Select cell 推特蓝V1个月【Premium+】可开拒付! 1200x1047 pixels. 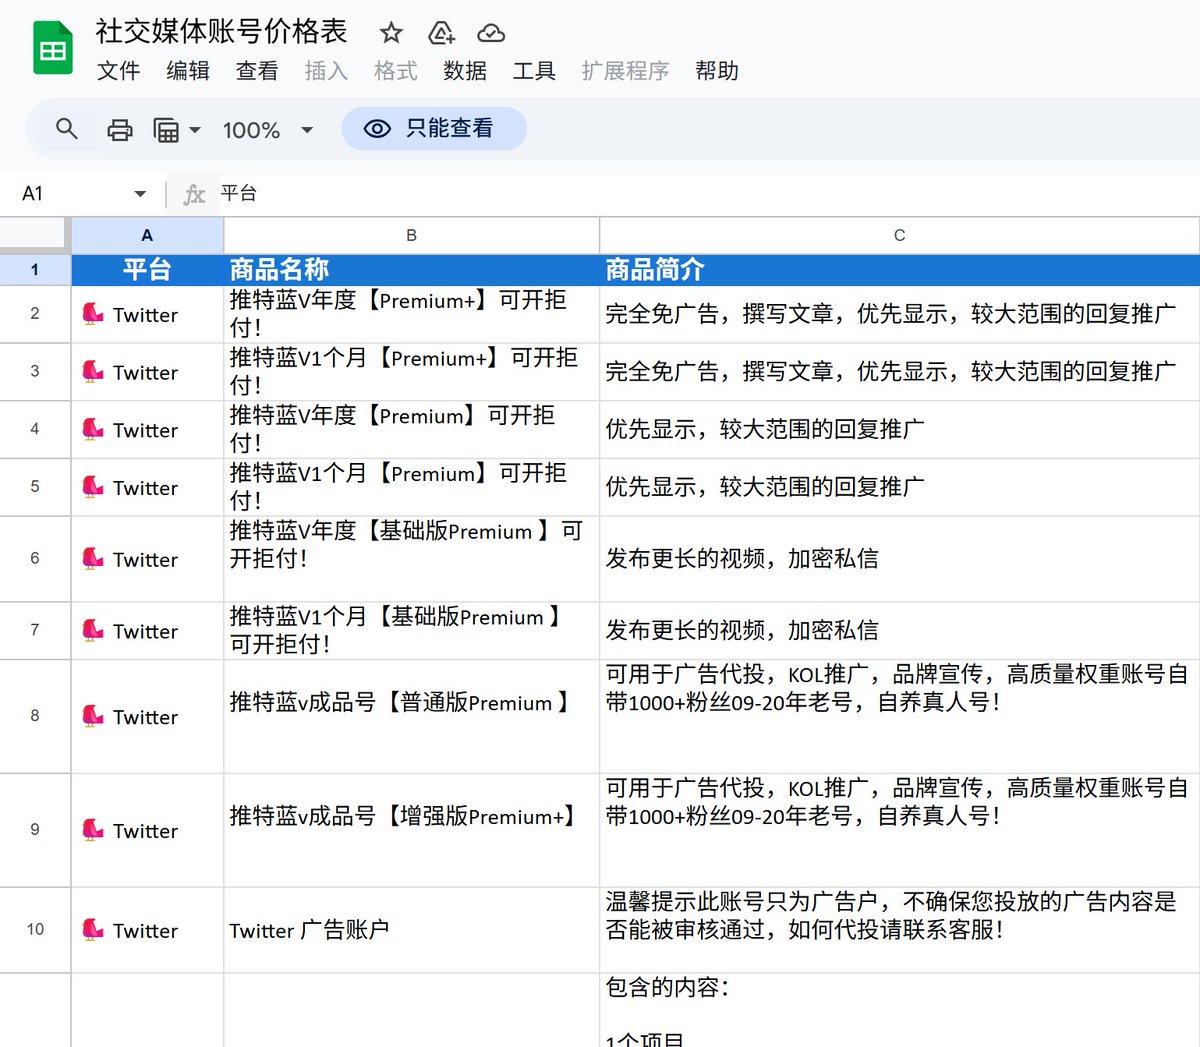point(411,372)
